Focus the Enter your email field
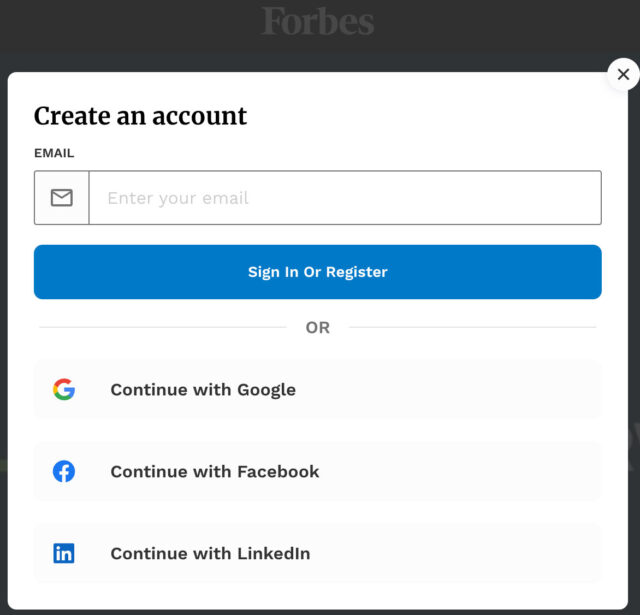This screenshot has width=640, height=615. pyautogui.click(x=345, y=198)
